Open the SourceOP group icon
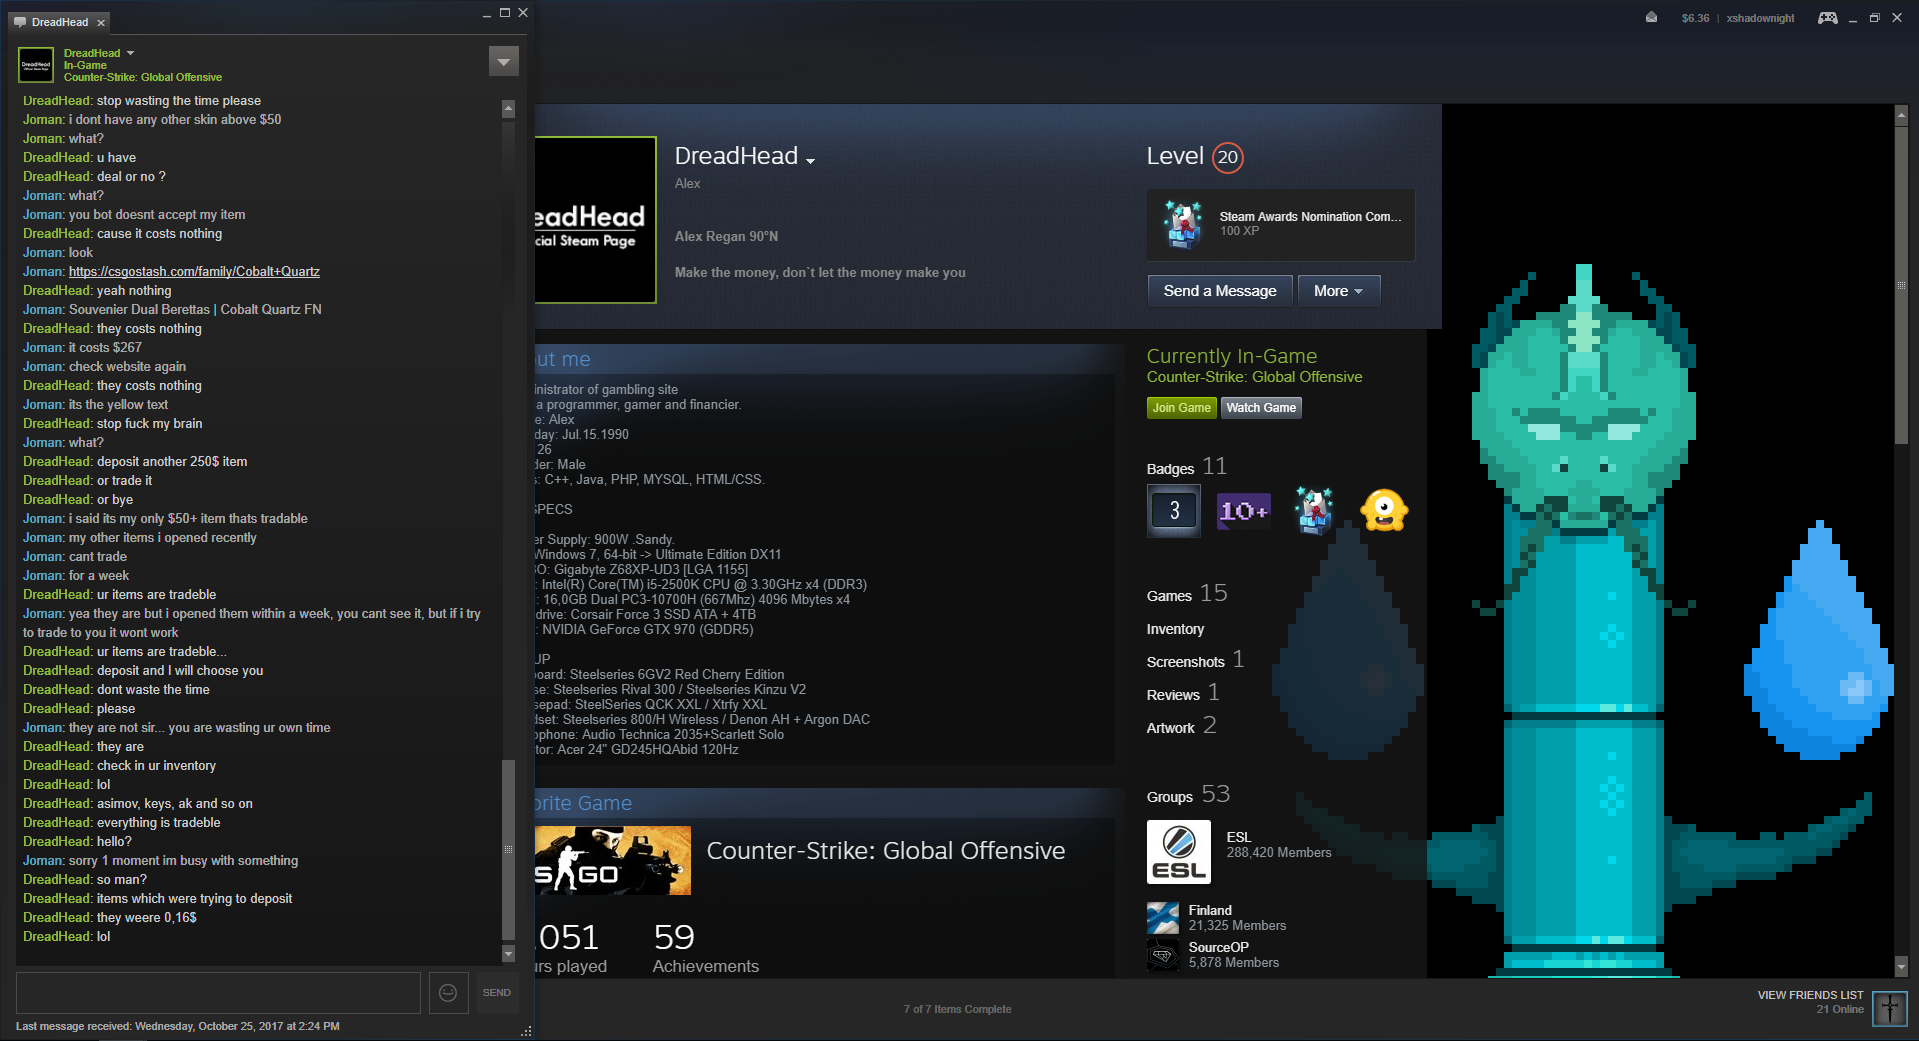The width and height of the screenshot is (1919, 1041). pyautogui.click(x=1163, y=955)
